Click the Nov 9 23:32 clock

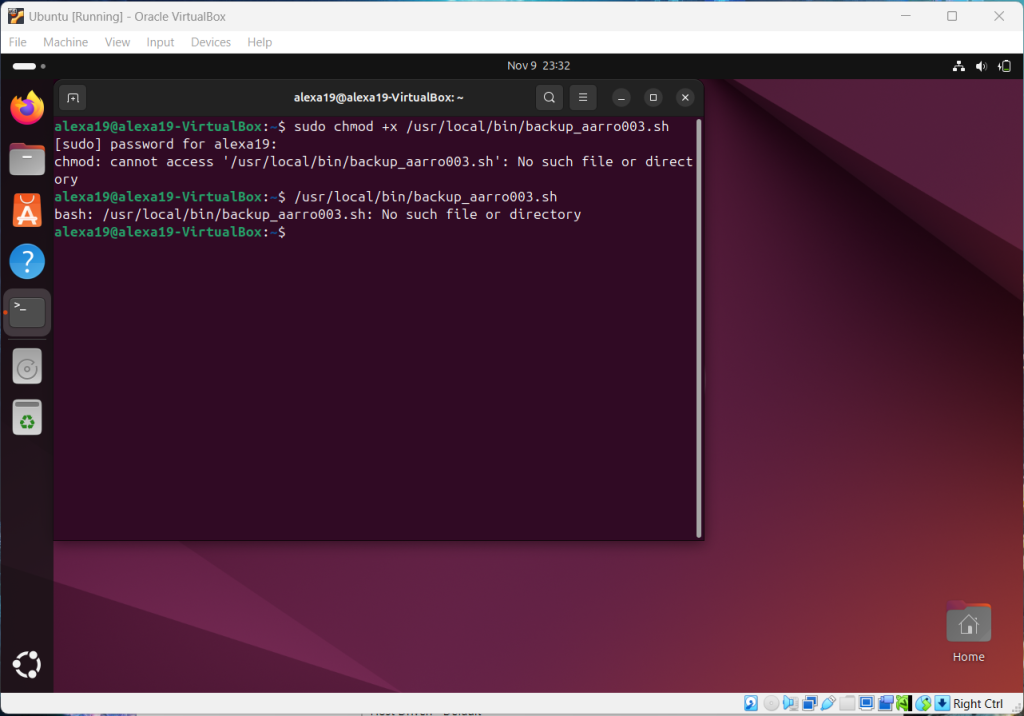point(538,66)
